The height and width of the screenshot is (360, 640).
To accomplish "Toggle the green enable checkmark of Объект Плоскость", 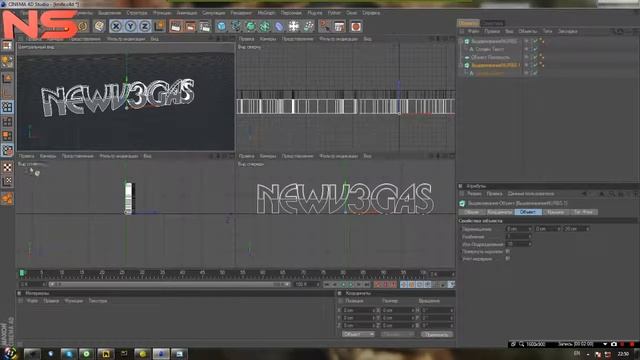I will click(x=535, y=58).
